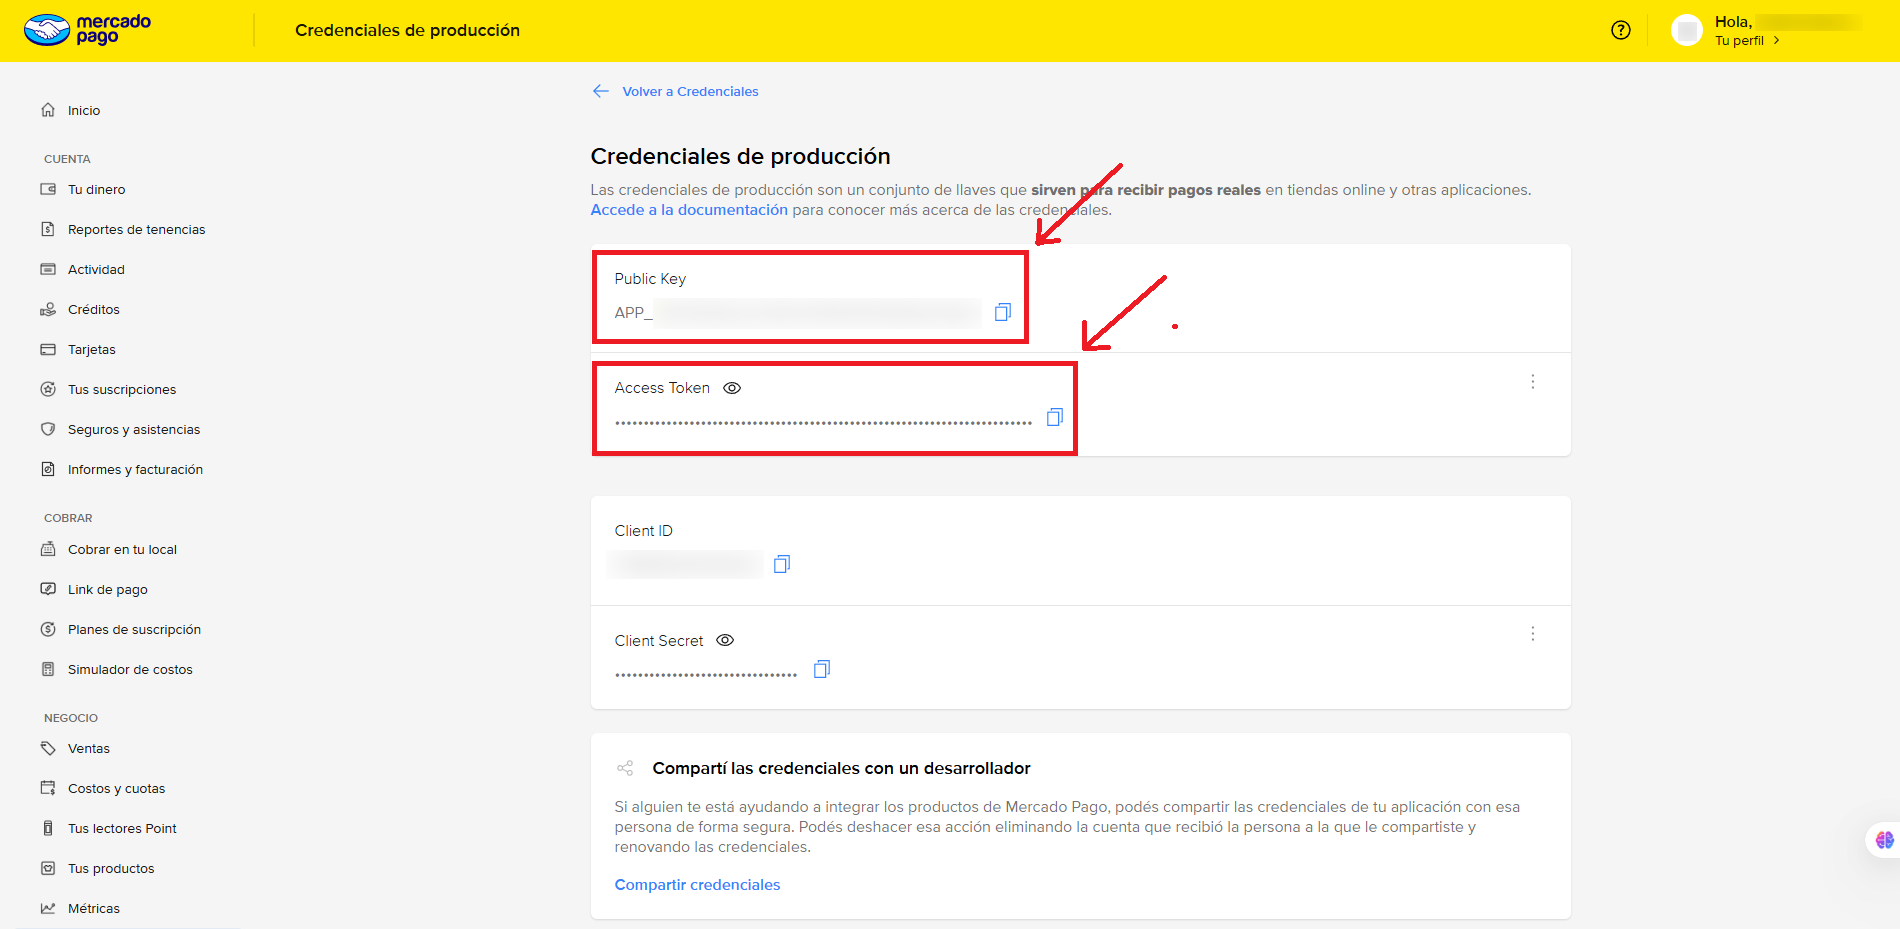Click the Métricas chart icon
The width and height of the screenshot is (1900, 929).
point(48,908)
